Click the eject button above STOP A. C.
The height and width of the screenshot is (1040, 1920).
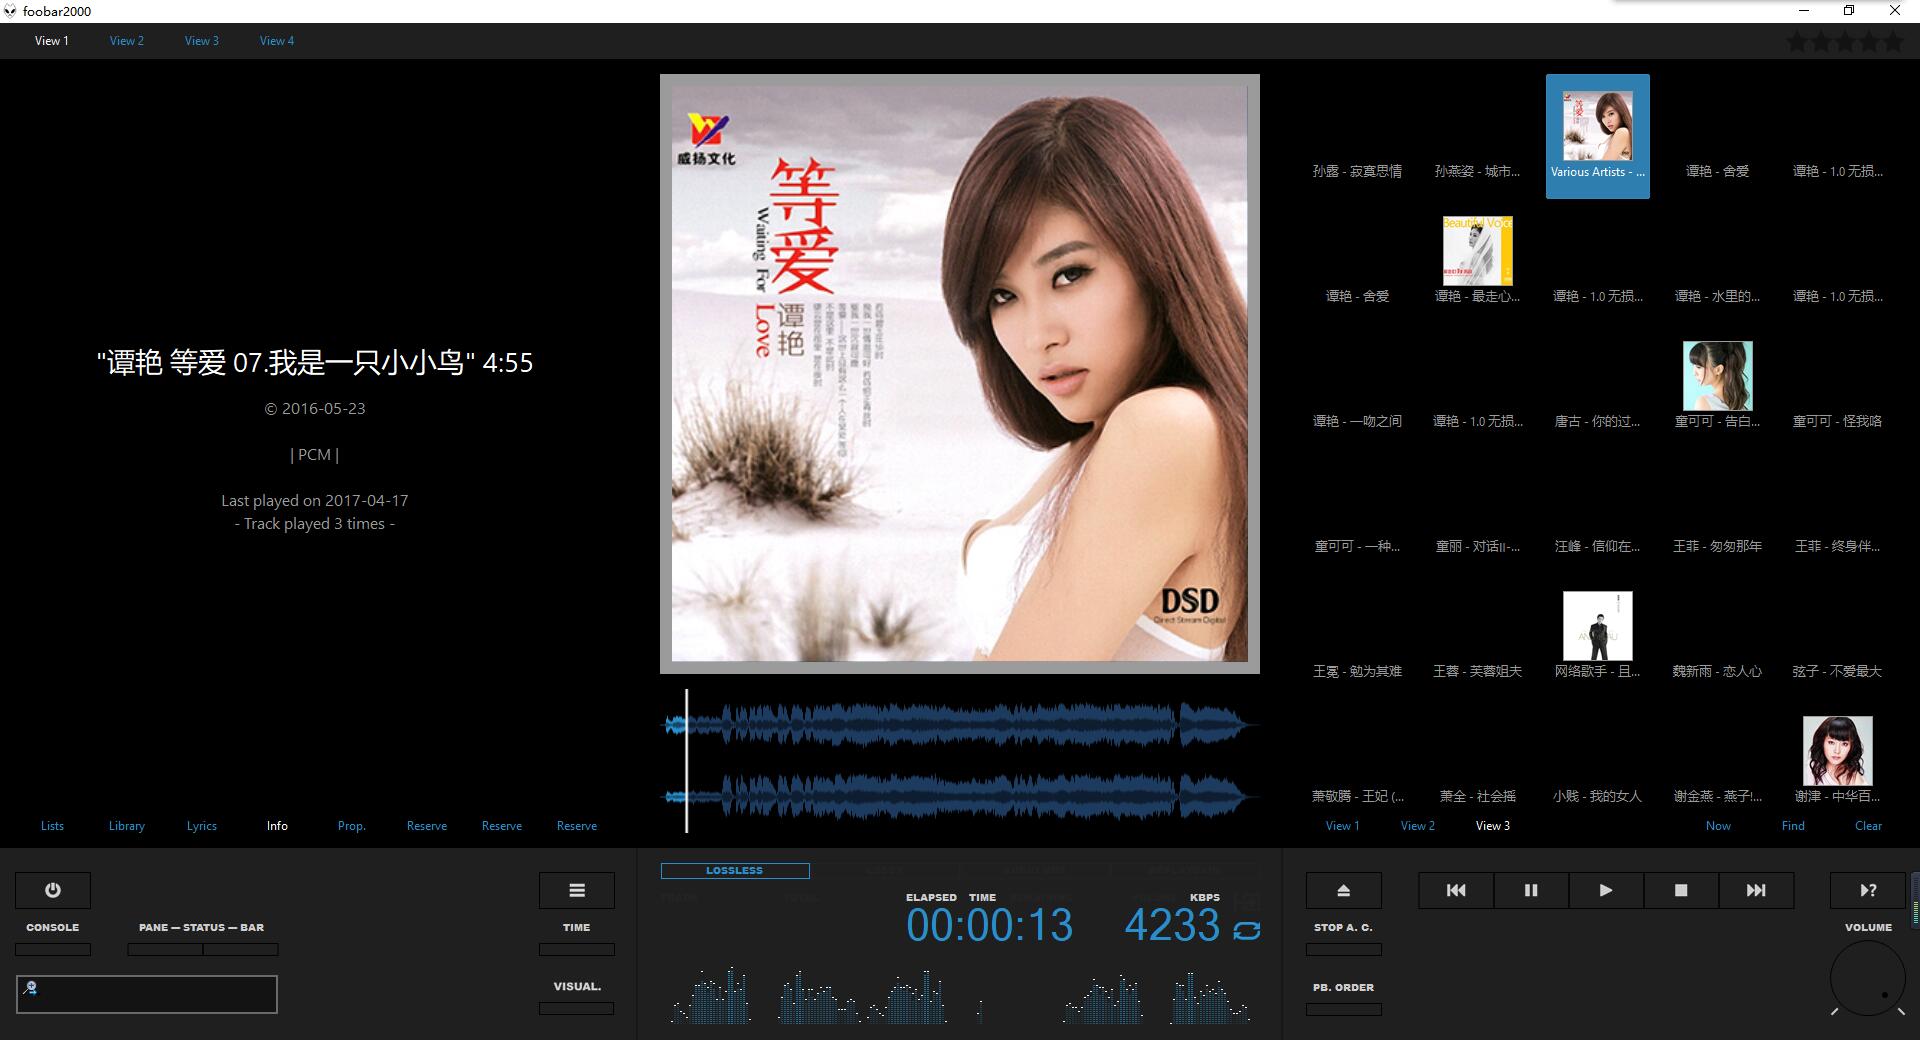coord(1344,890)
